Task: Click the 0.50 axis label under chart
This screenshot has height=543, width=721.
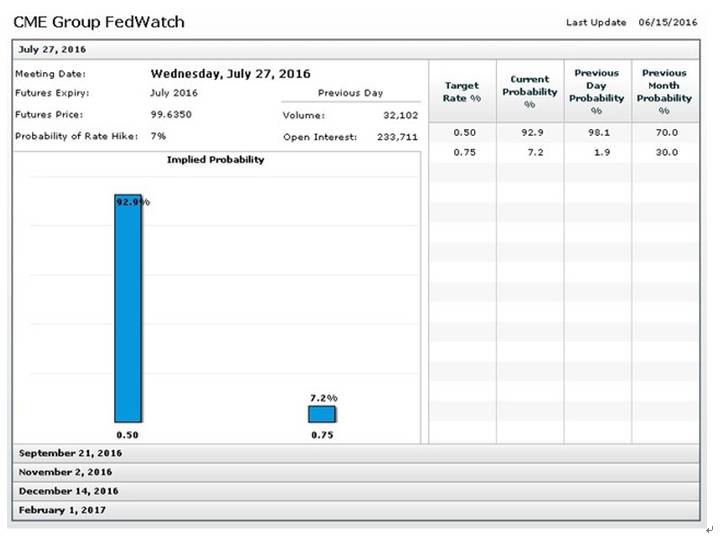Action: coord(127,435)
